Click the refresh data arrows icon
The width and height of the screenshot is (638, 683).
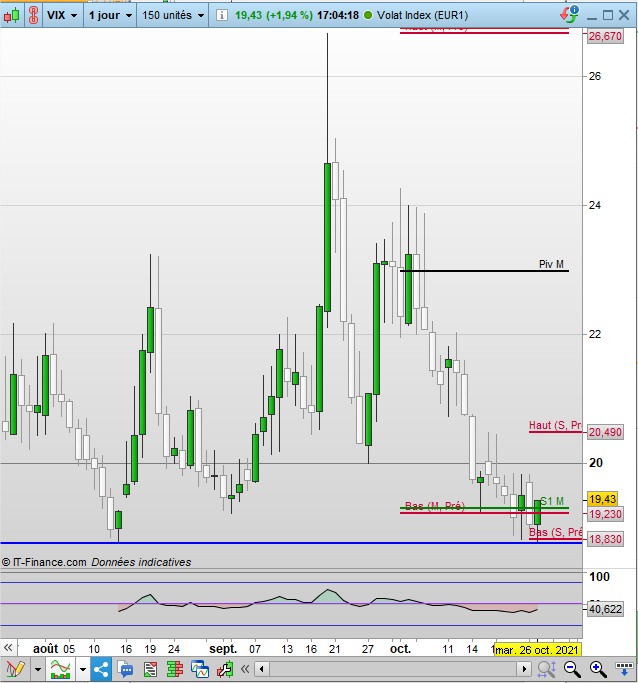[569, 14]
